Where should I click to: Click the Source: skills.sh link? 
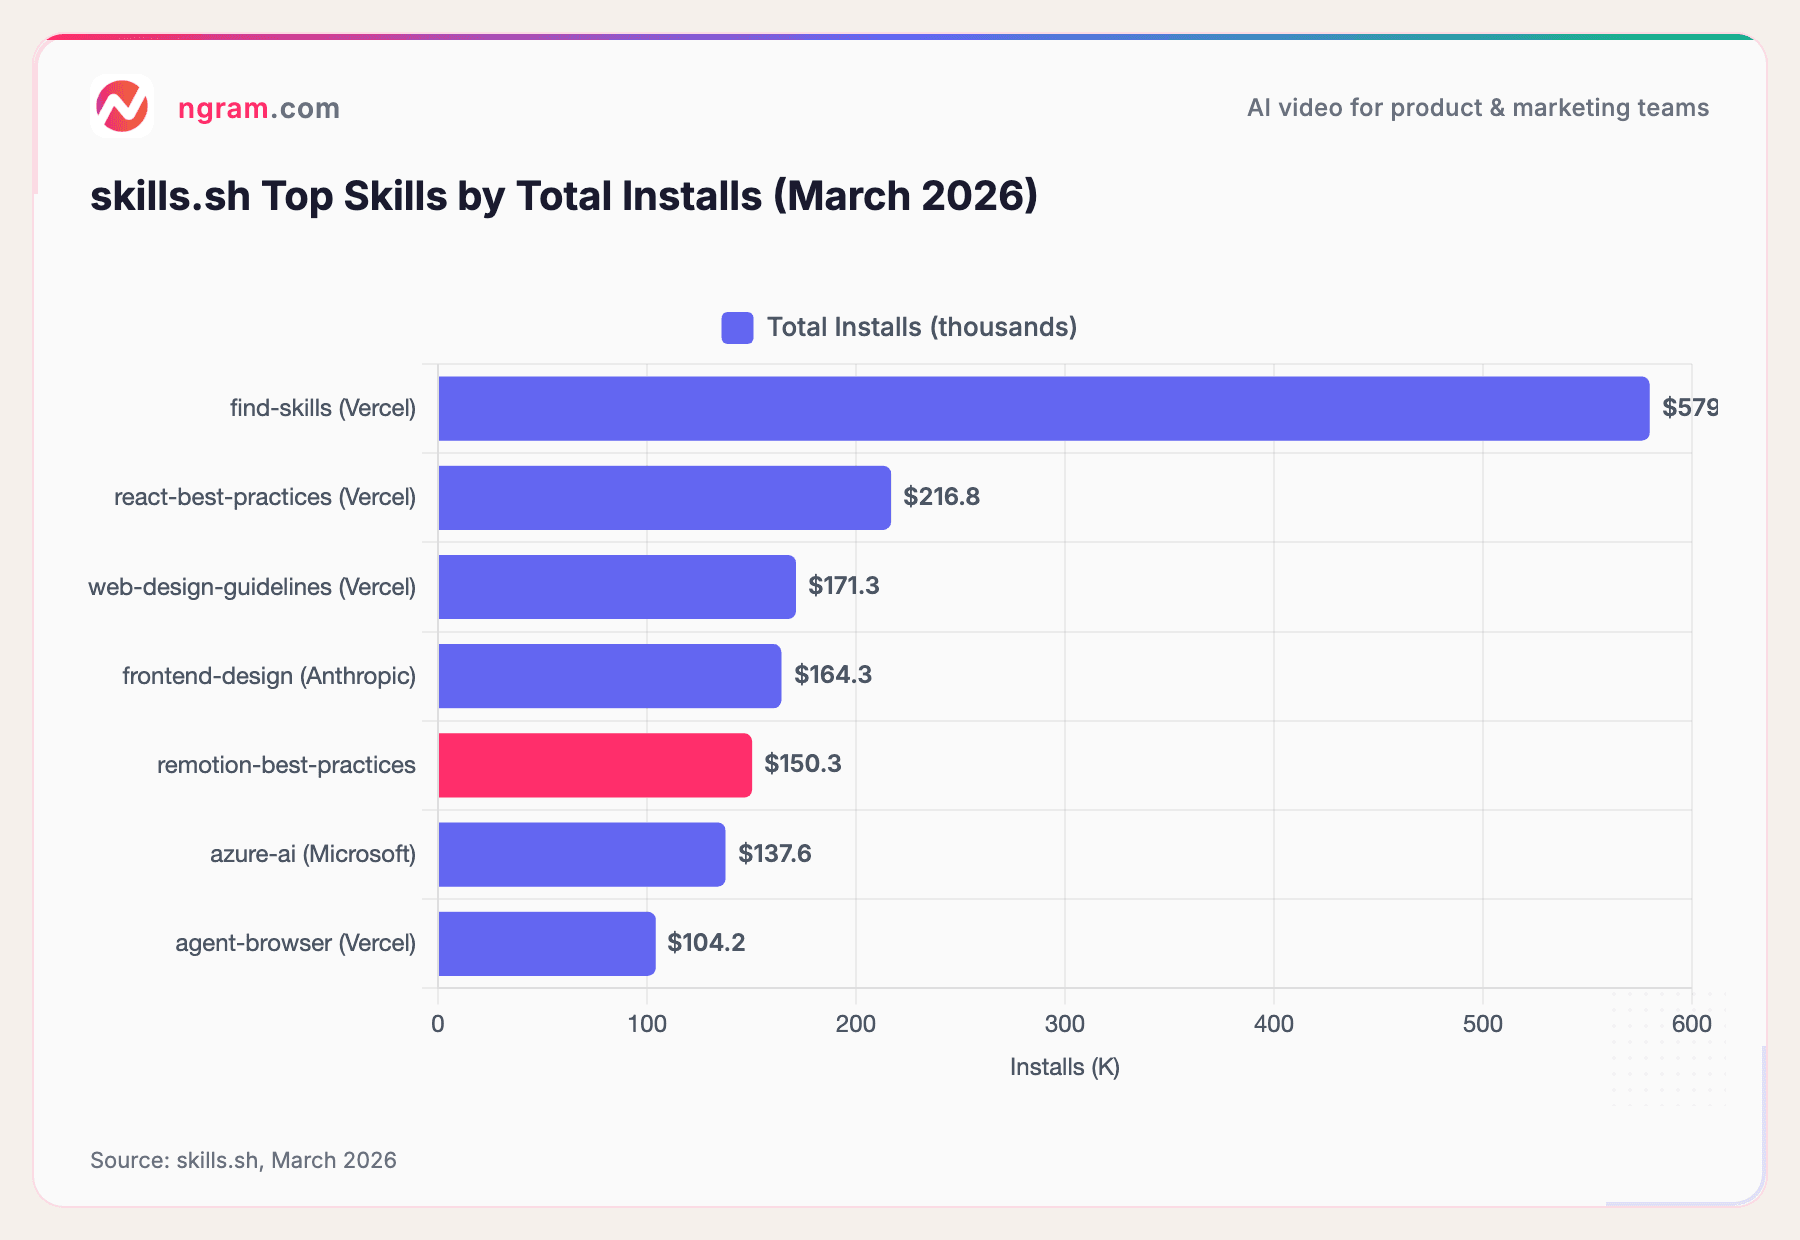click(244, 1160)
